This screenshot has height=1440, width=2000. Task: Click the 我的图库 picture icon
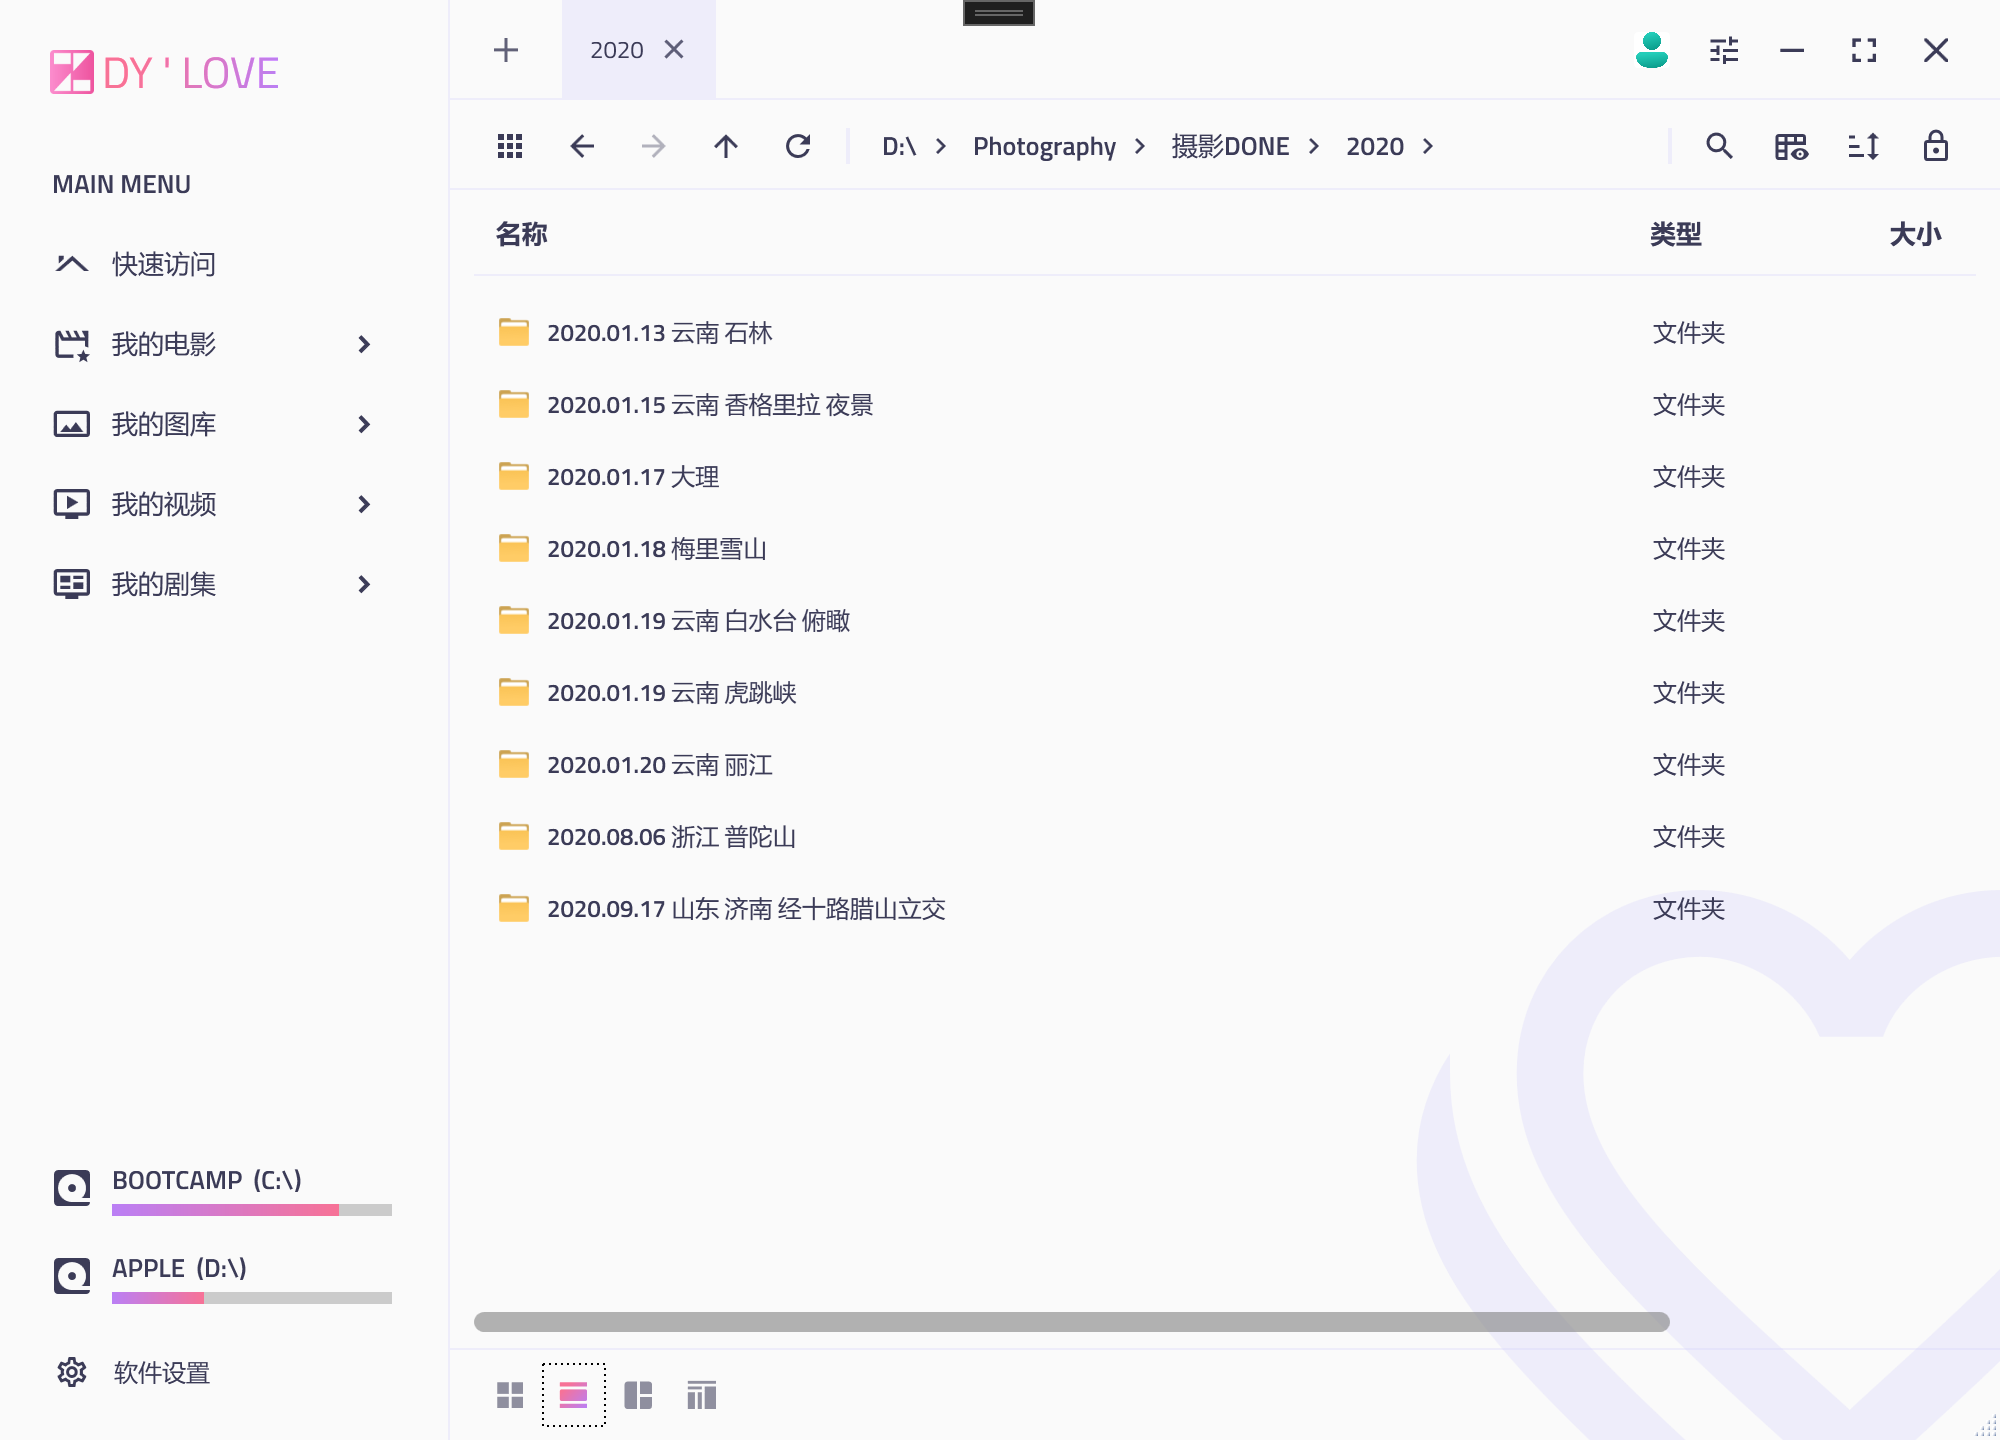(x=72, y=424)
